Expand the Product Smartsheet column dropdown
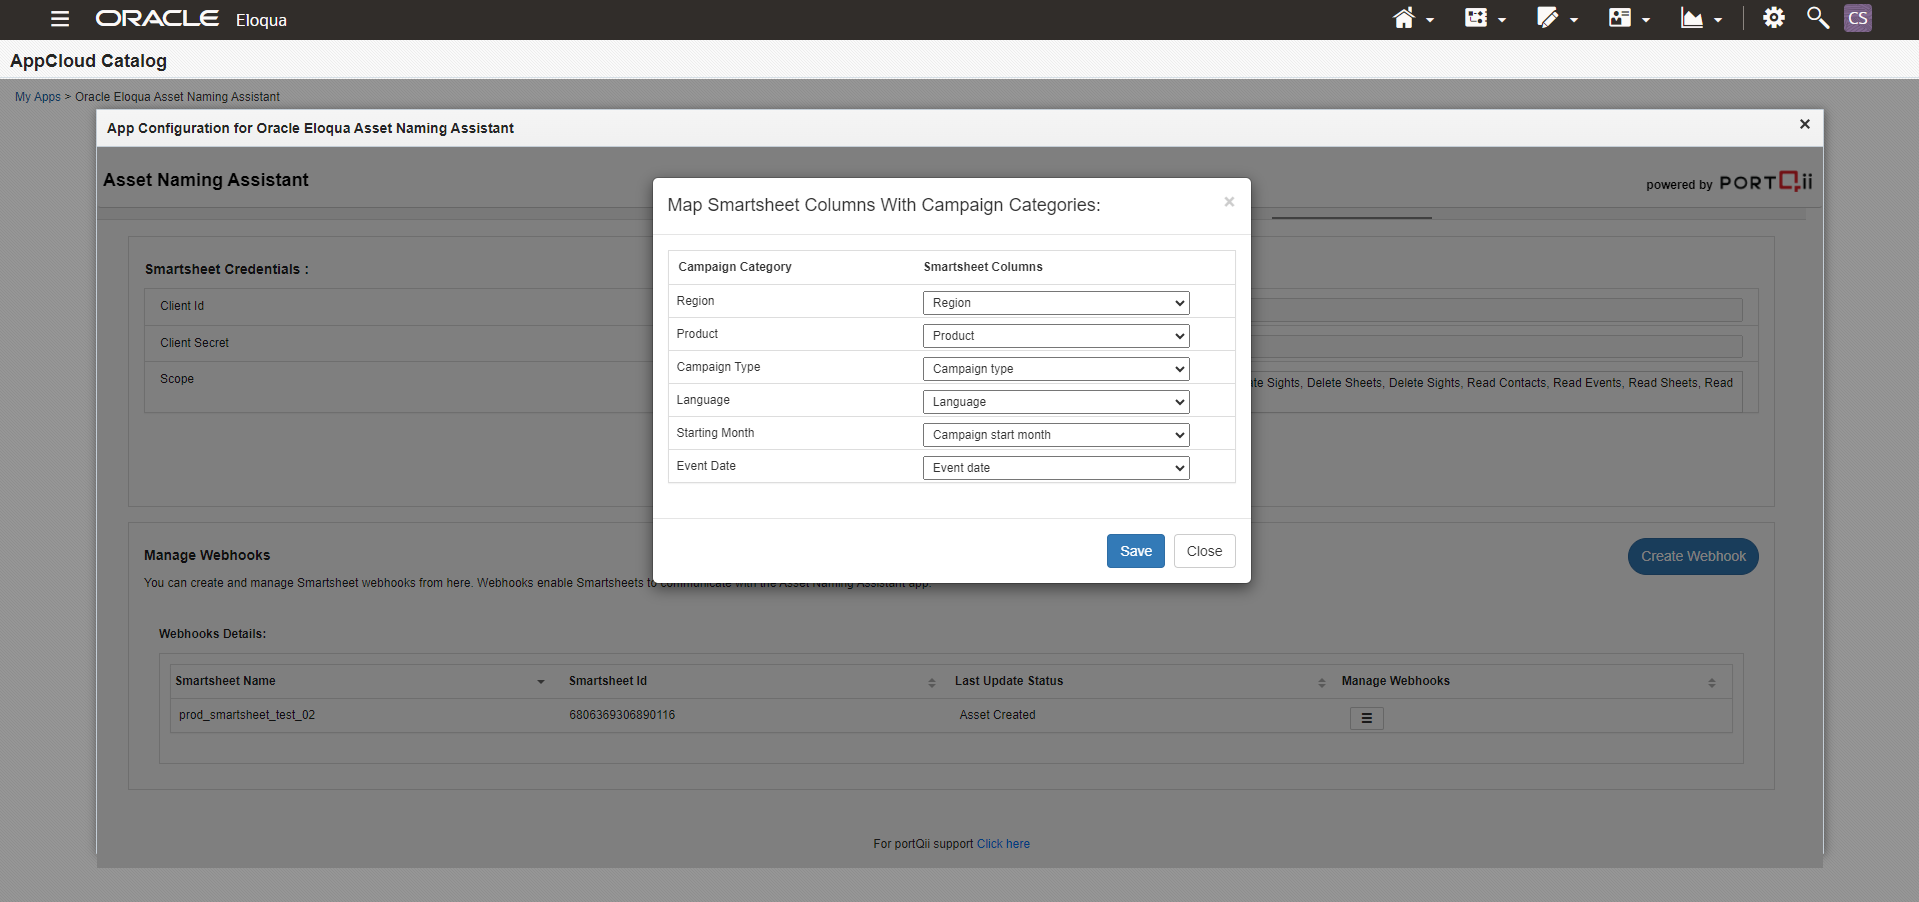 (x=1055, y=336)
